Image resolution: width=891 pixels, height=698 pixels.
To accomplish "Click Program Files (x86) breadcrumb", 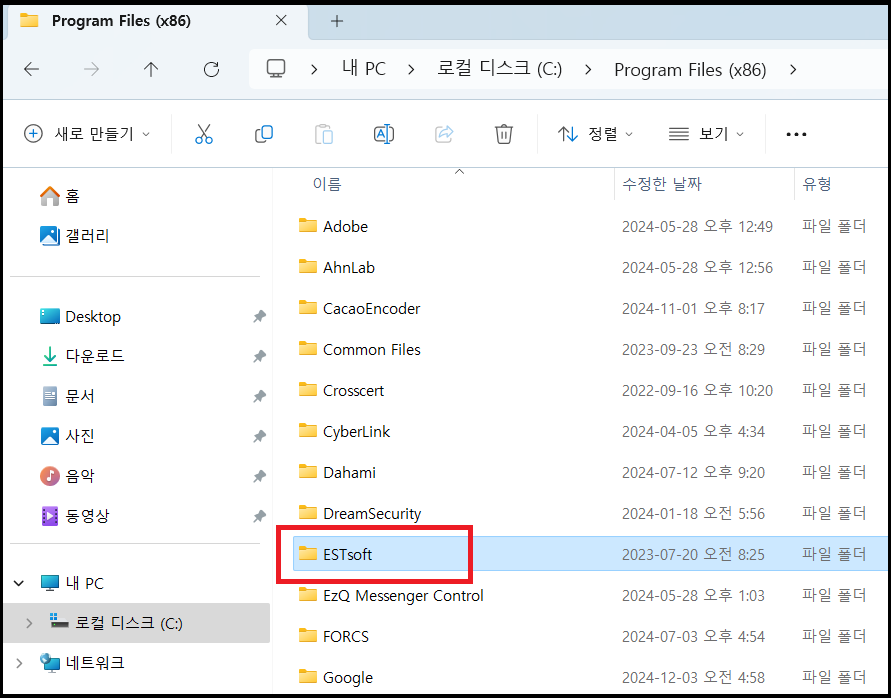I will pyautogui.click(x=690, y=69).
